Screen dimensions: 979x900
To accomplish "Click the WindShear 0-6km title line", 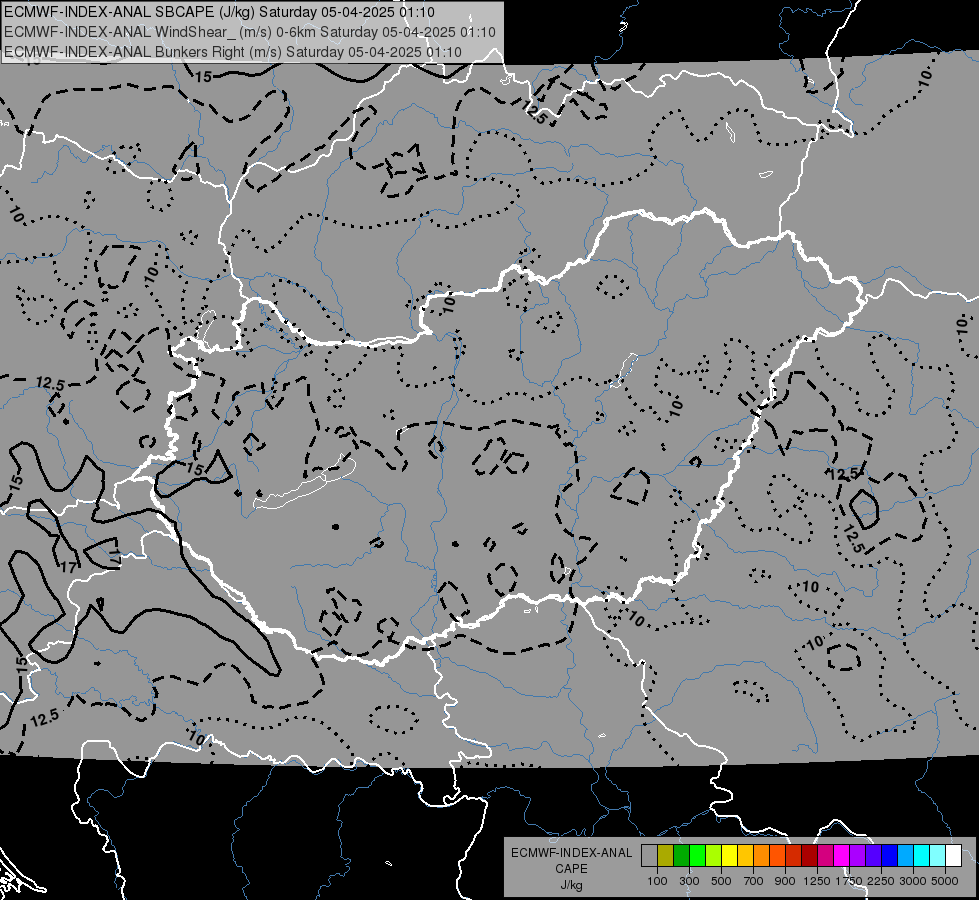I will point(250,32).
